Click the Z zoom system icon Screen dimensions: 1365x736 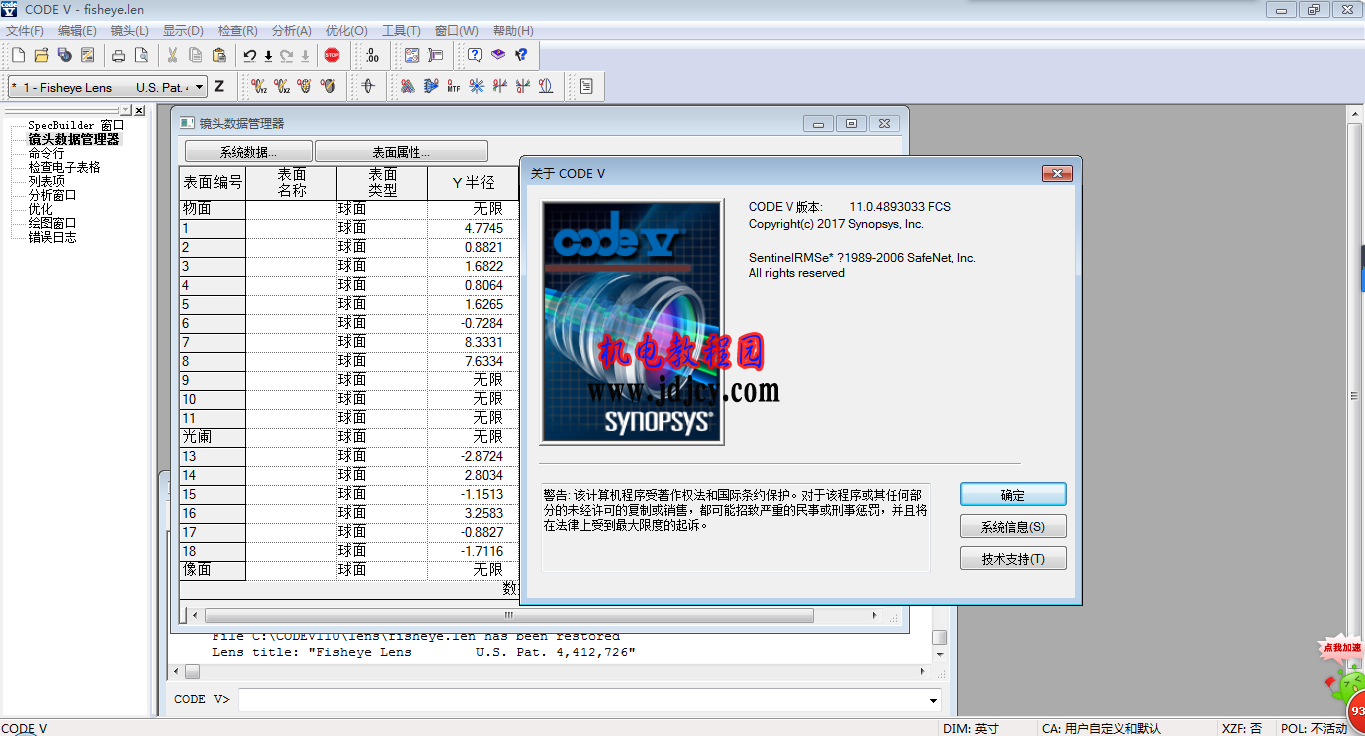click(x=219, y=87)
